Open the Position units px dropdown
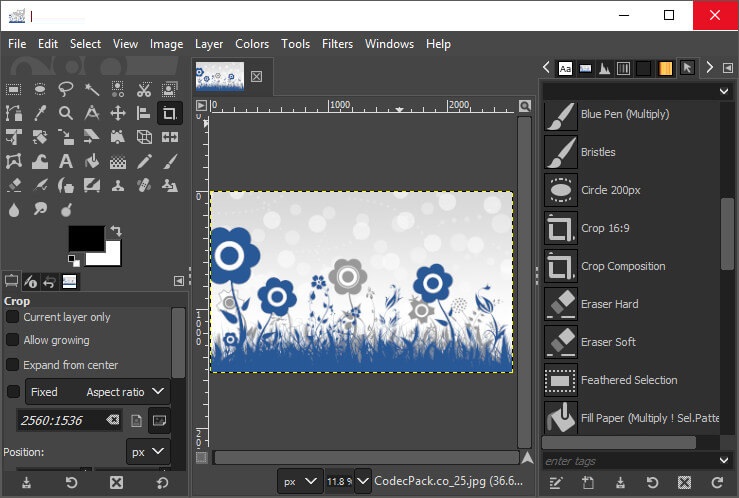 click(148, 453)
